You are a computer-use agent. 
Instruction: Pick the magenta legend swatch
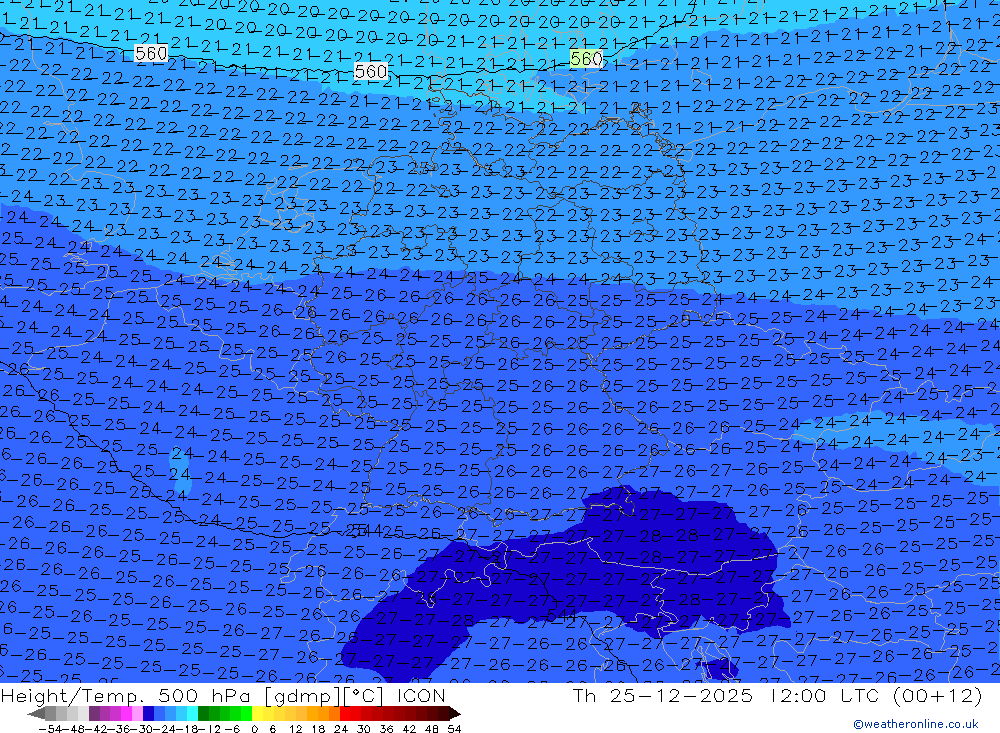[126, 713]
